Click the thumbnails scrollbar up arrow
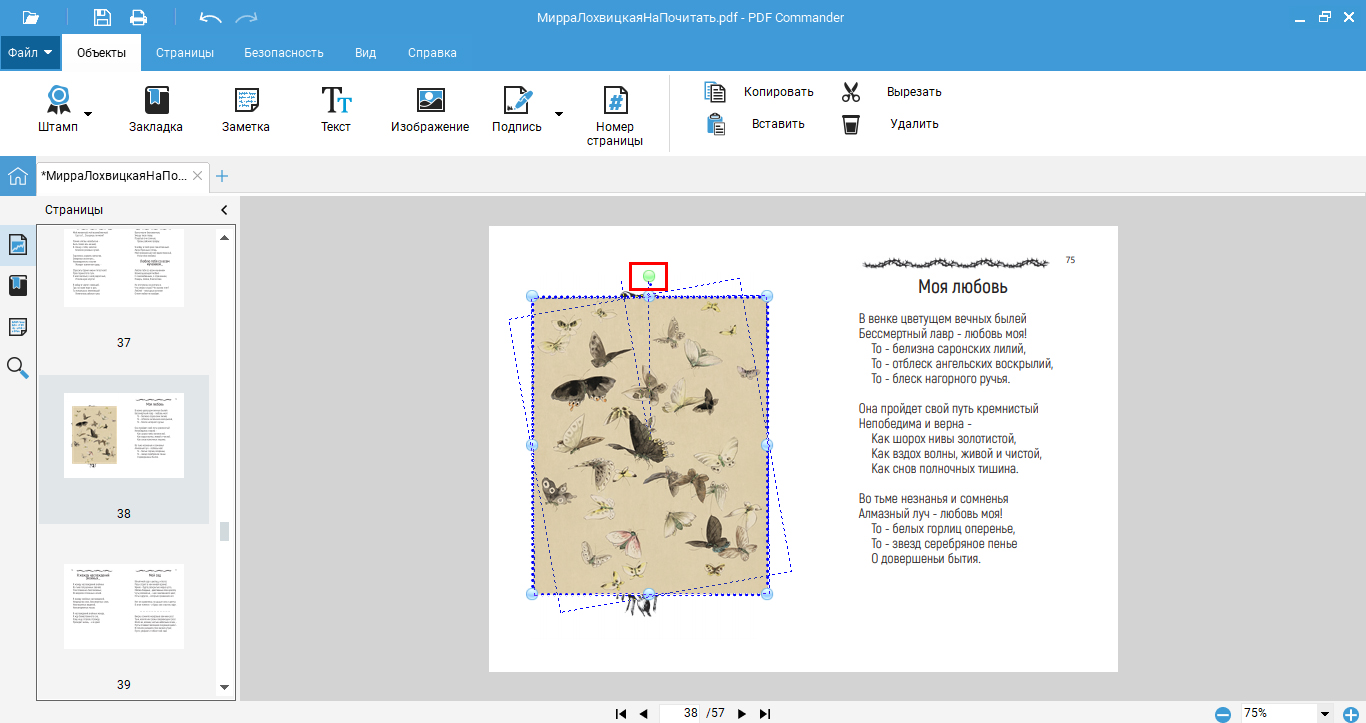Screen dimensions: 1366x723 point(224,238)
